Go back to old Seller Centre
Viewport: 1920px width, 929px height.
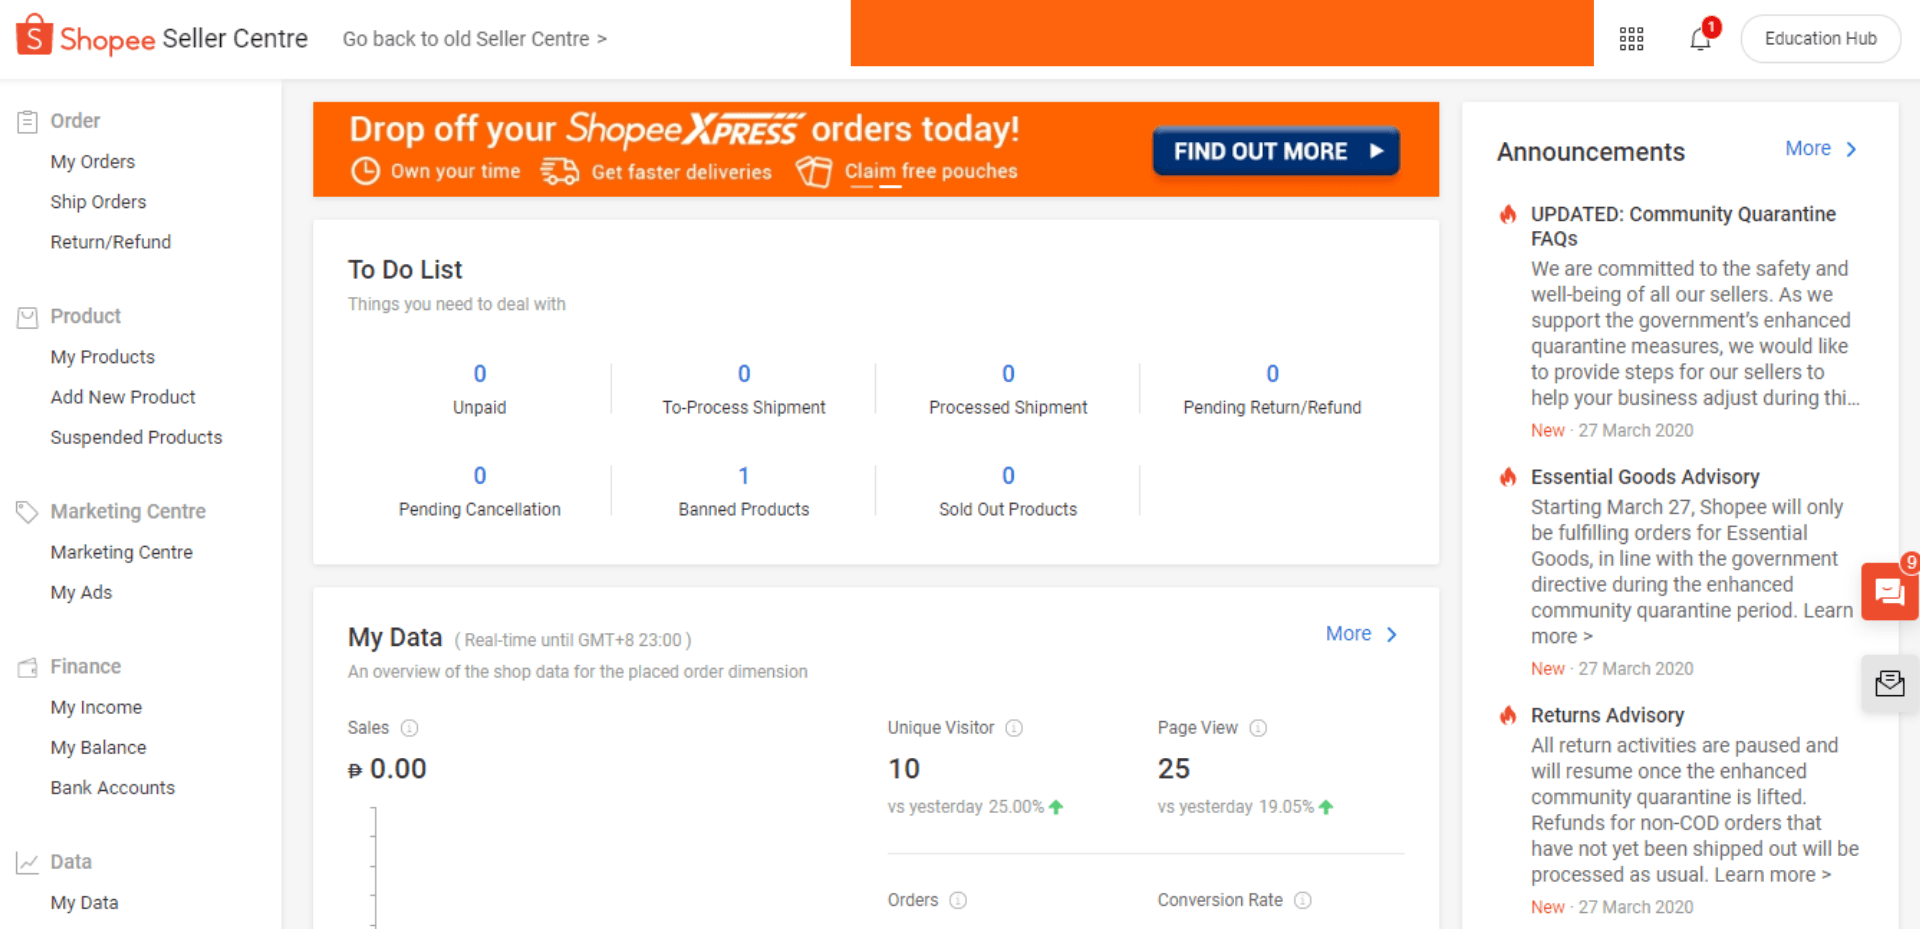pos(474,39)
